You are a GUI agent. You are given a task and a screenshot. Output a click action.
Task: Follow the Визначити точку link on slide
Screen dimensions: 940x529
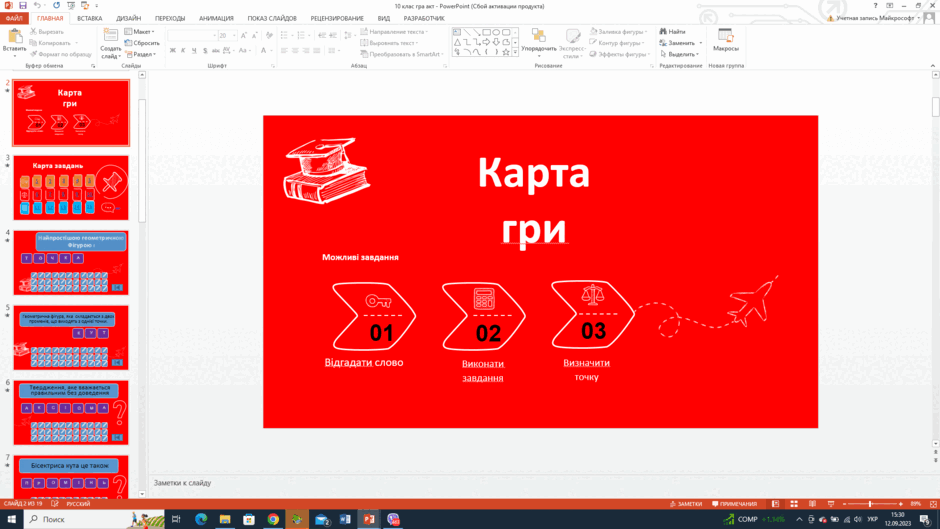tap(586, 369)
